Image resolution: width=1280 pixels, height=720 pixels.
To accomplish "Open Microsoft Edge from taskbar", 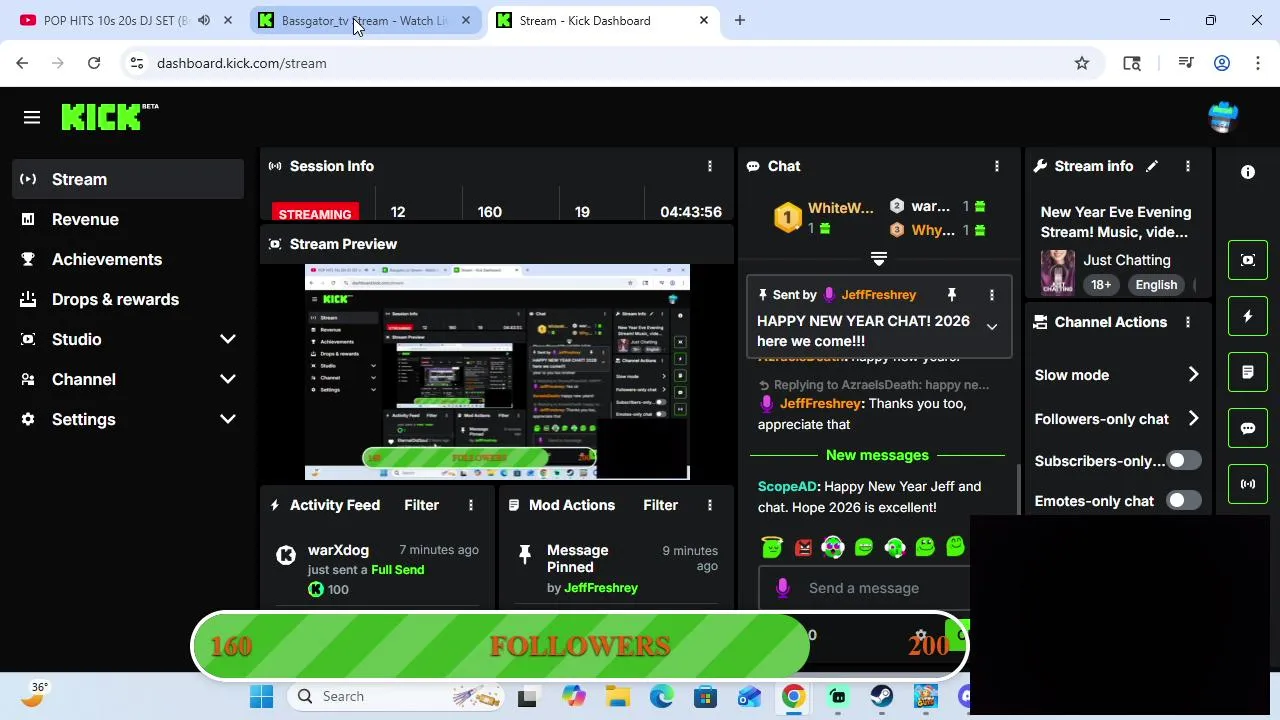I will 662,696.
